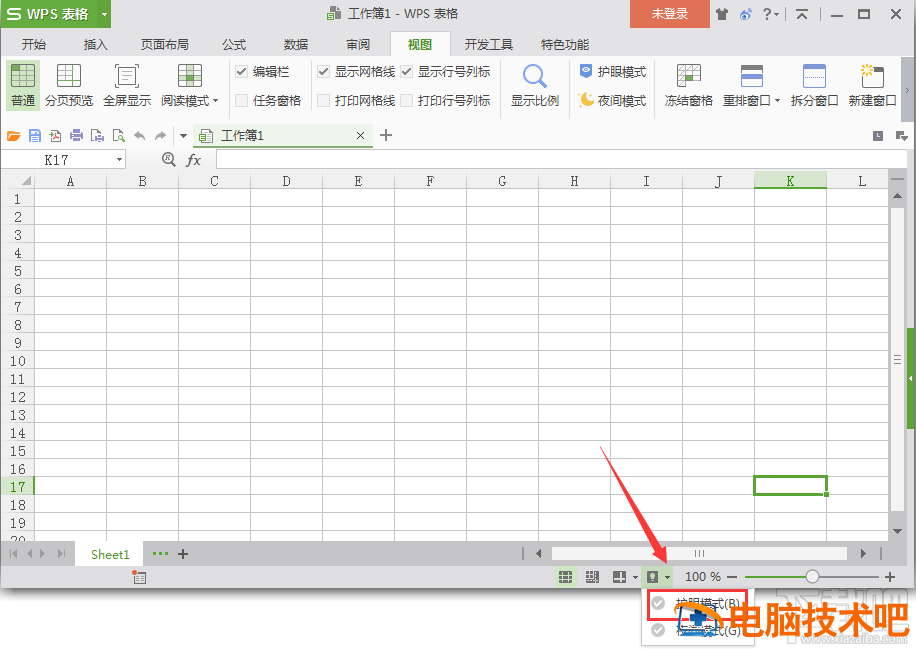Image resolution: width=916 pixels, height=649 pixels.
Task: Switch to normal view in status bar
Action: [565, 577]
